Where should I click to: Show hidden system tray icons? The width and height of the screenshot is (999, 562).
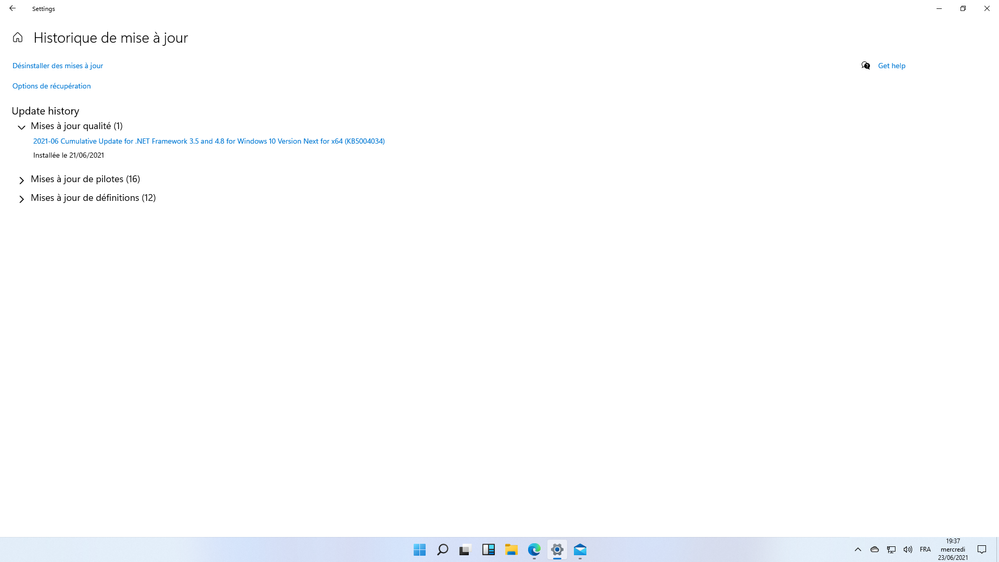(x=858, y=550)
